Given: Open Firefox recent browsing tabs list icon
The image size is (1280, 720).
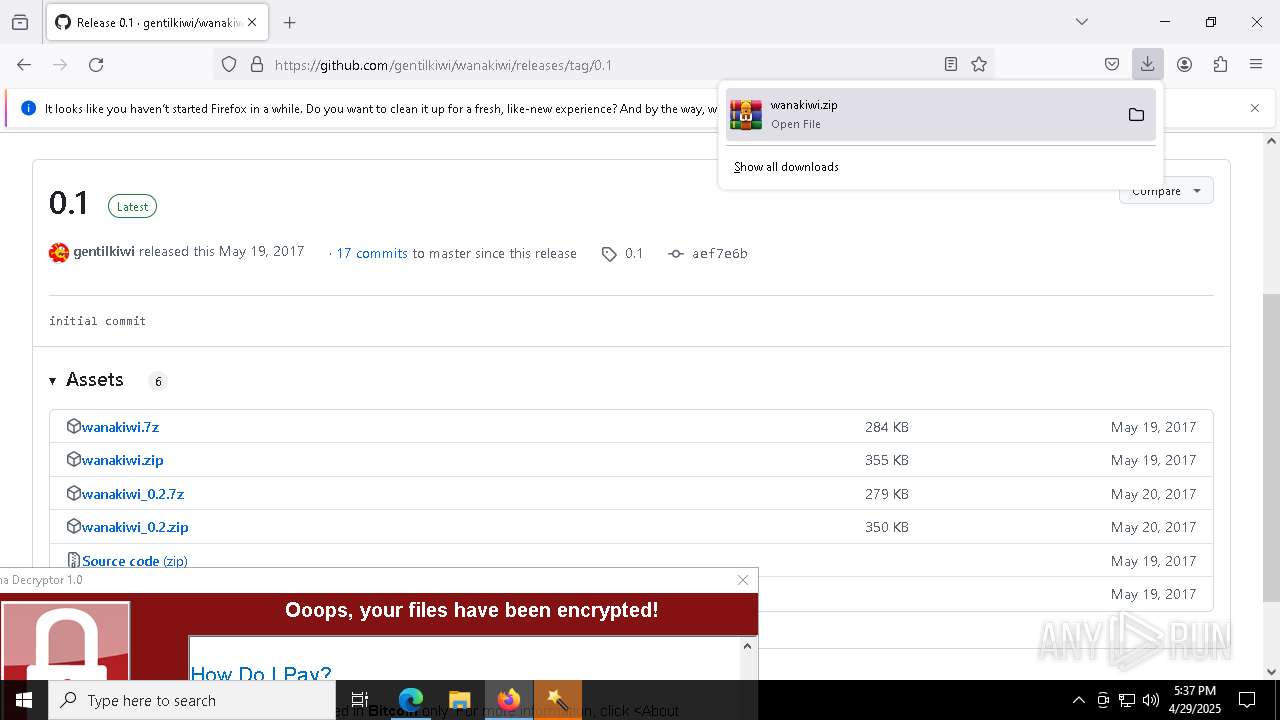Looking at the screenshot, I should coord(20,22).
